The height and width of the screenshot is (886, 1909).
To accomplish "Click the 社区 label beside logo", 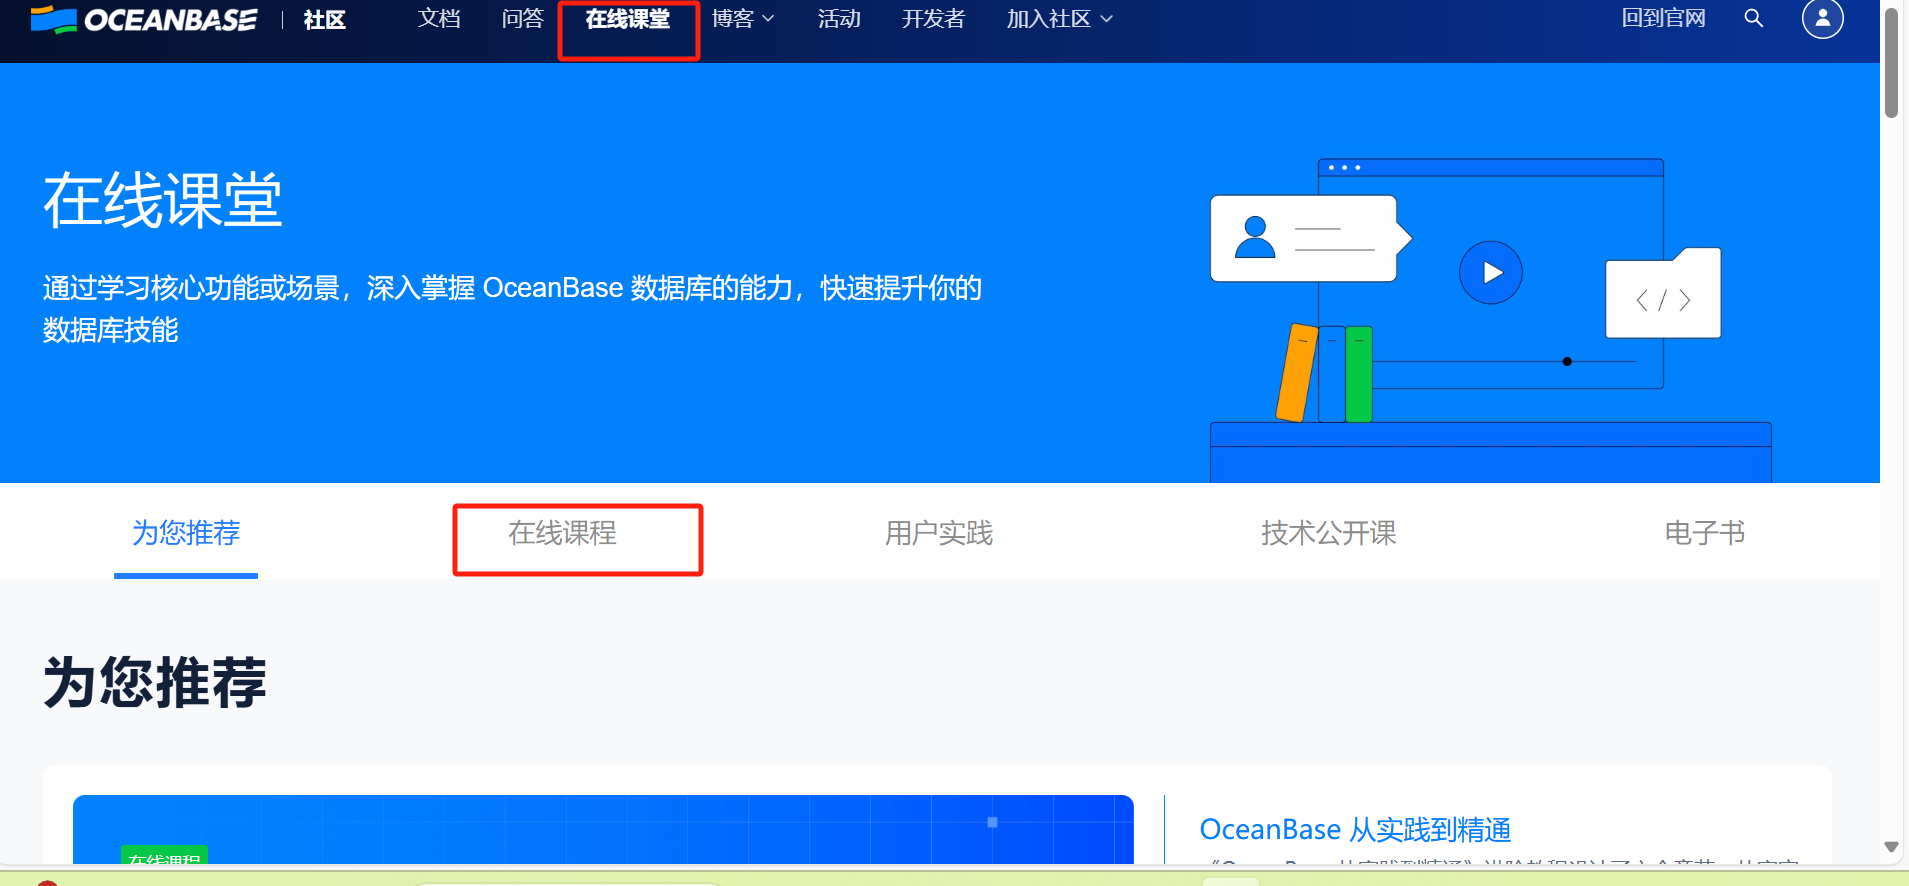I will pos(324,20).
